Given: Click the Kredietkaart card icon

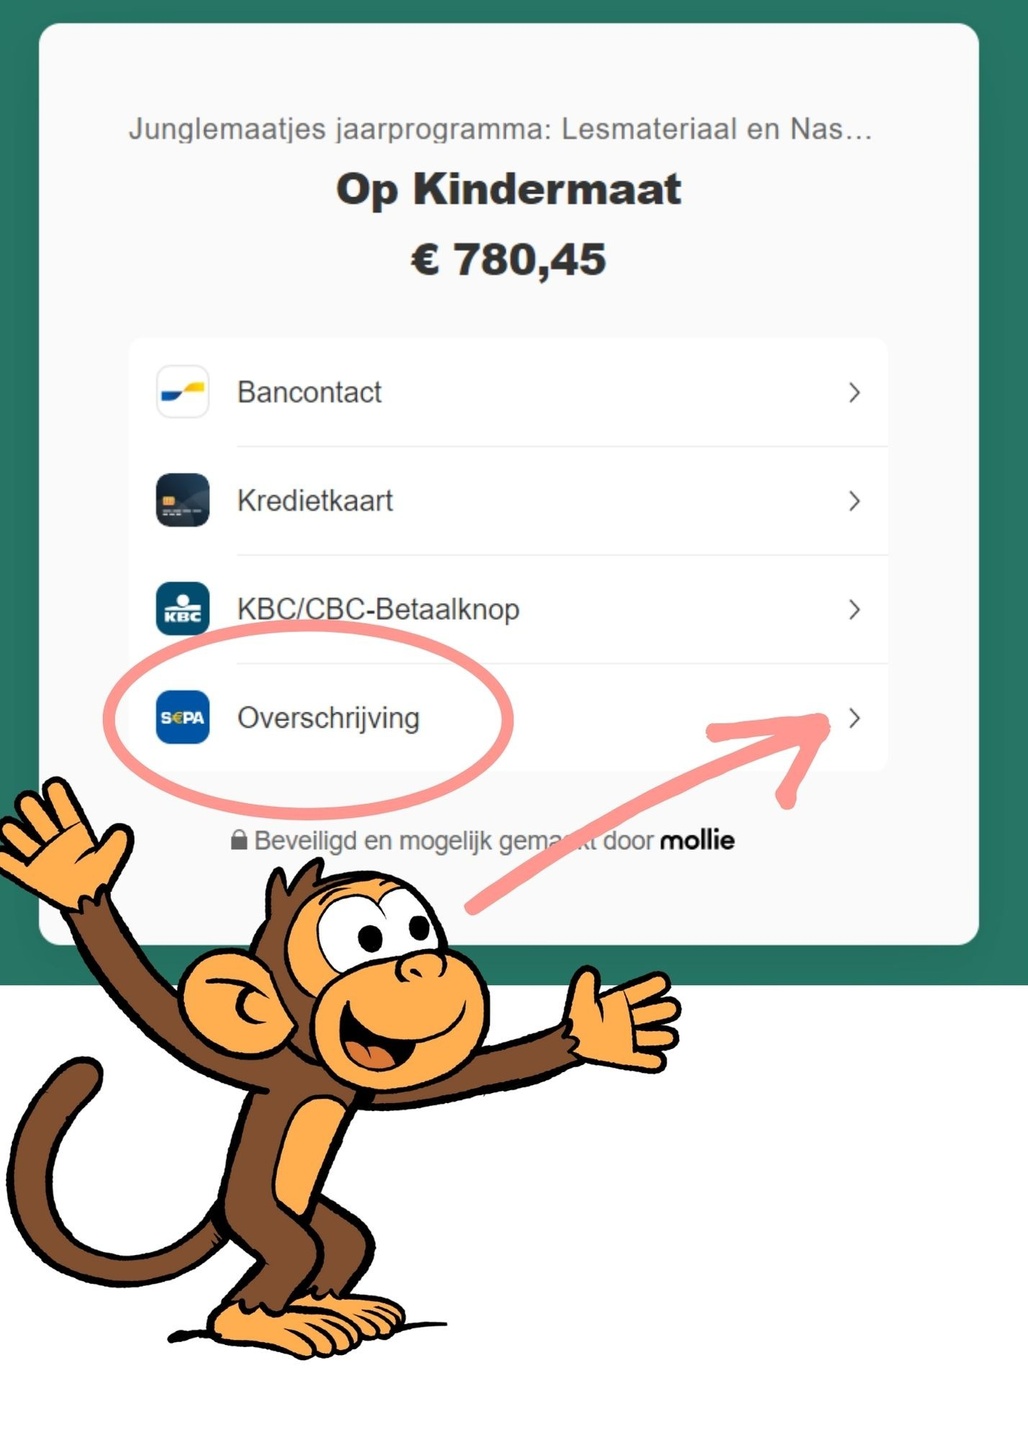Looking at the screenshot, I should 183,500.
